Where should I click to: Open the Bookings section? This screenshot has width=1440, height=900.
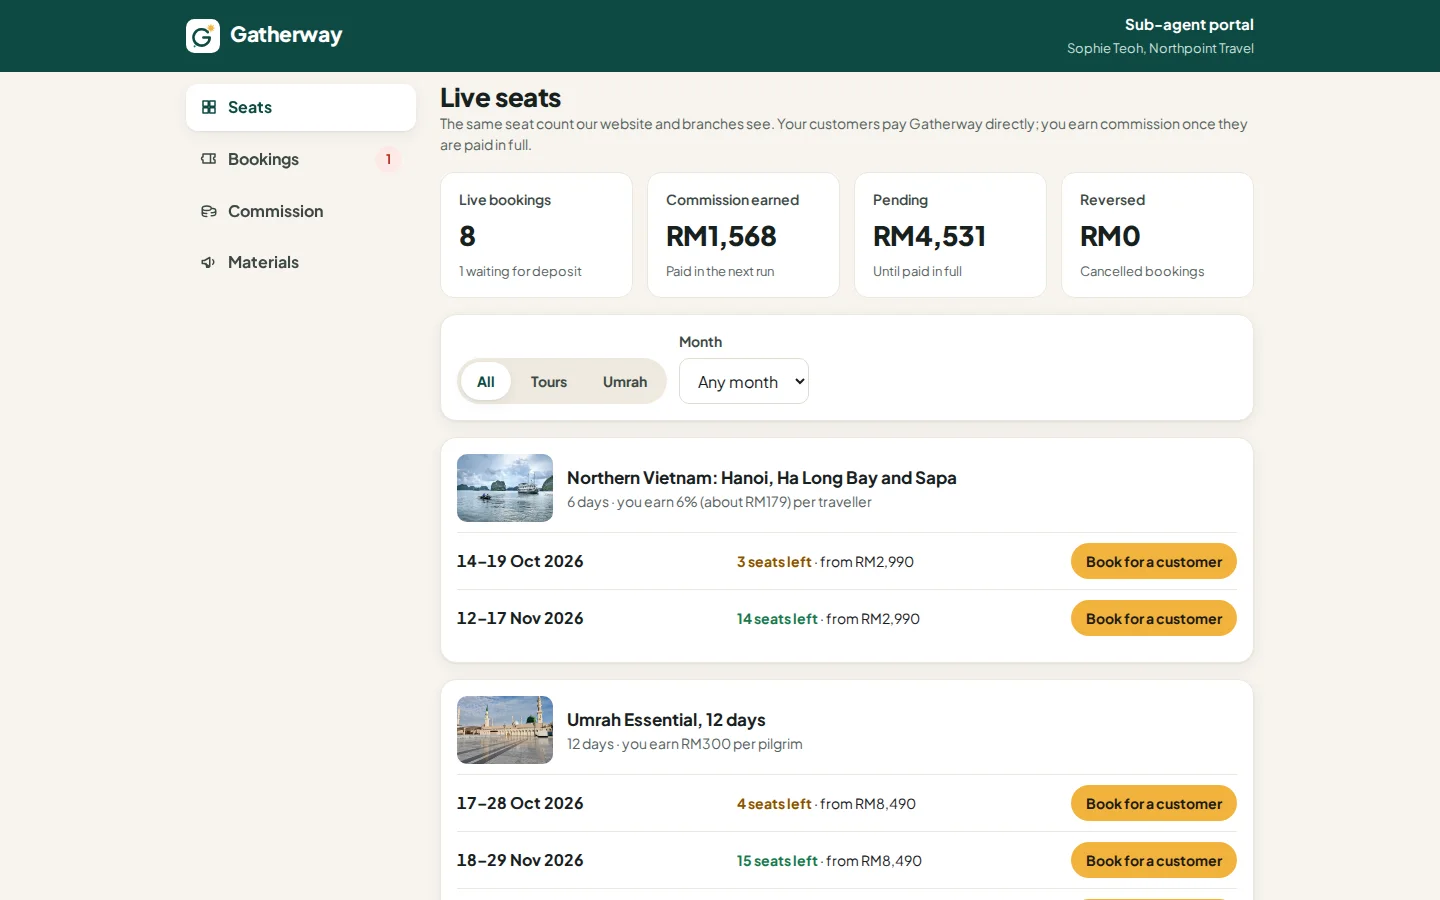pyautogui.click(x=301, y=159)
